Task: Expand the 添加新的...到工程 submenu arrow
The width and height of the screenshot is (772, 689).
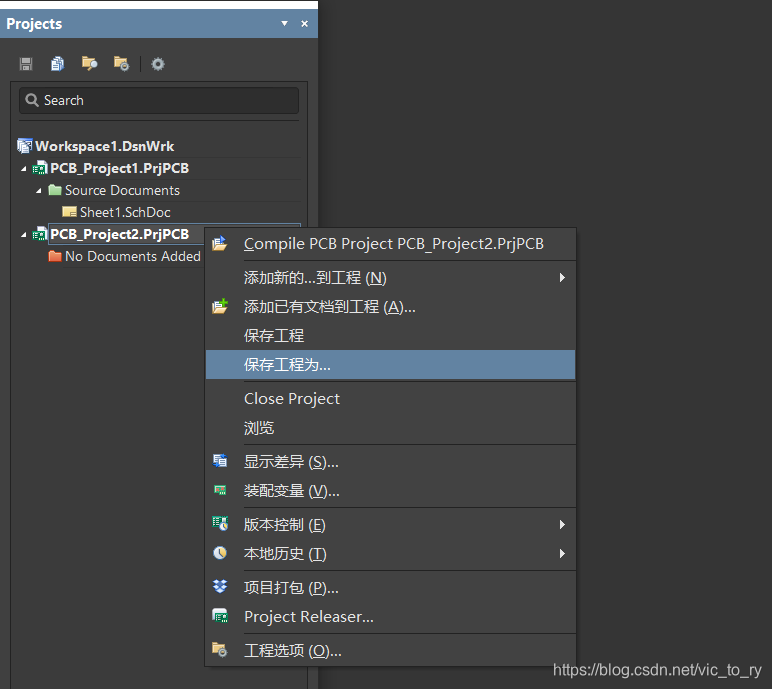Action: tap(562, 278)
